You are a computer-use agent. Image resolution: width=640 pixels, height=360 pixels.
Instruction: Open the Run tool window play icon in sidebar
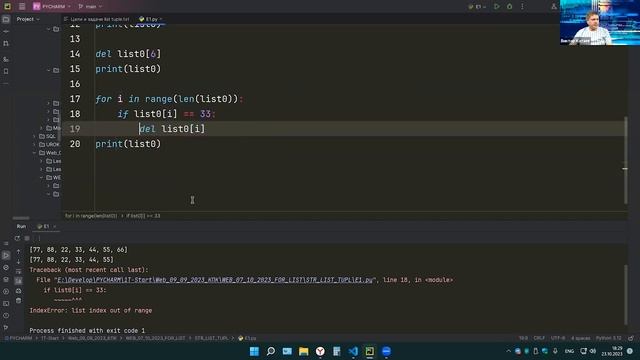click(x=6, y=256)
